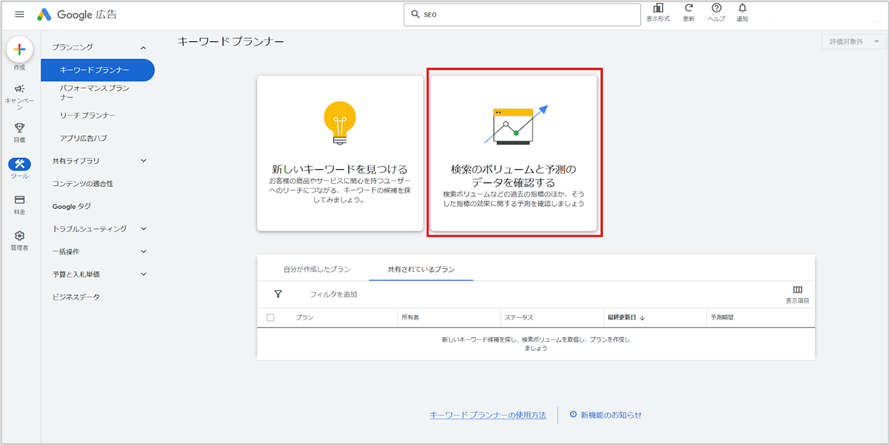Open キャンペーン megaphone icon
This screenshot has width=890, height=445.
click(x=19, y=89)
